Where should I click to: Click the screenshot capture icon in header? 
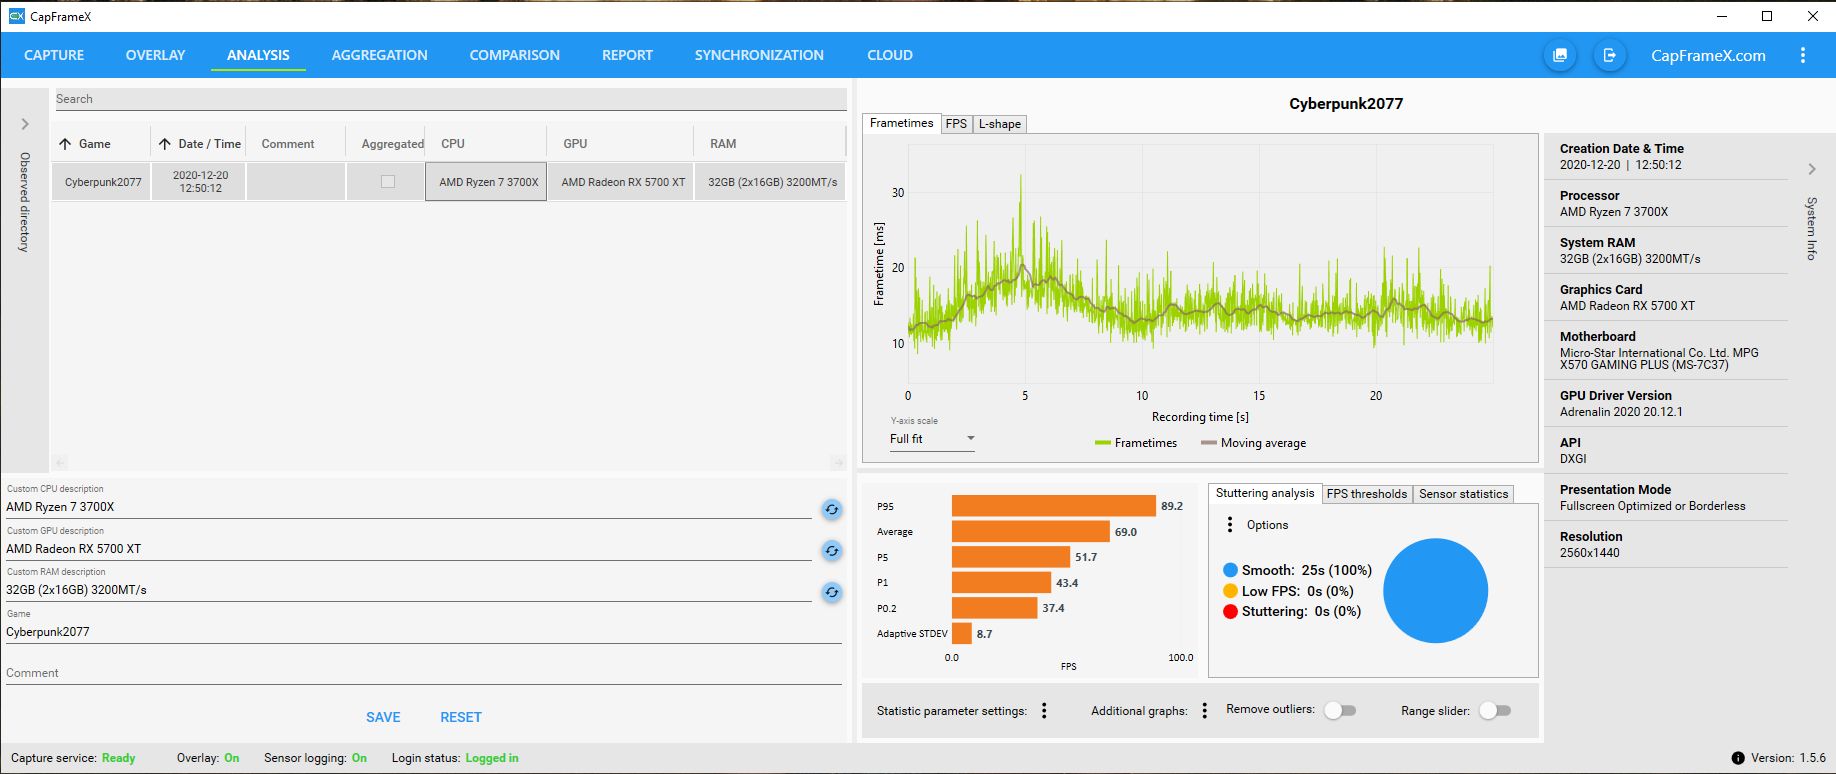[1559, 56]
